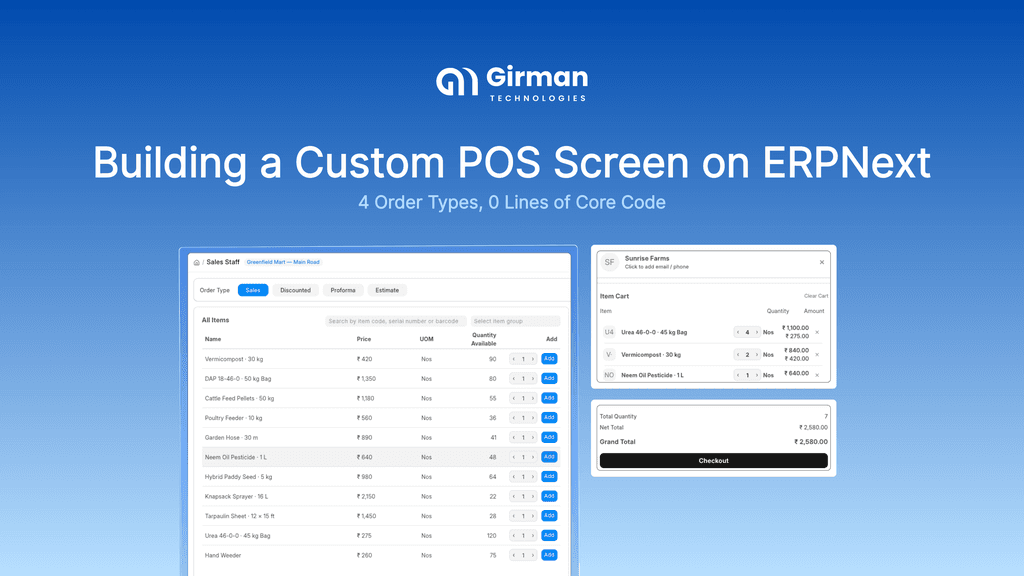Click the Name column header
The image size is (1024, 576).
pos(213,339)
